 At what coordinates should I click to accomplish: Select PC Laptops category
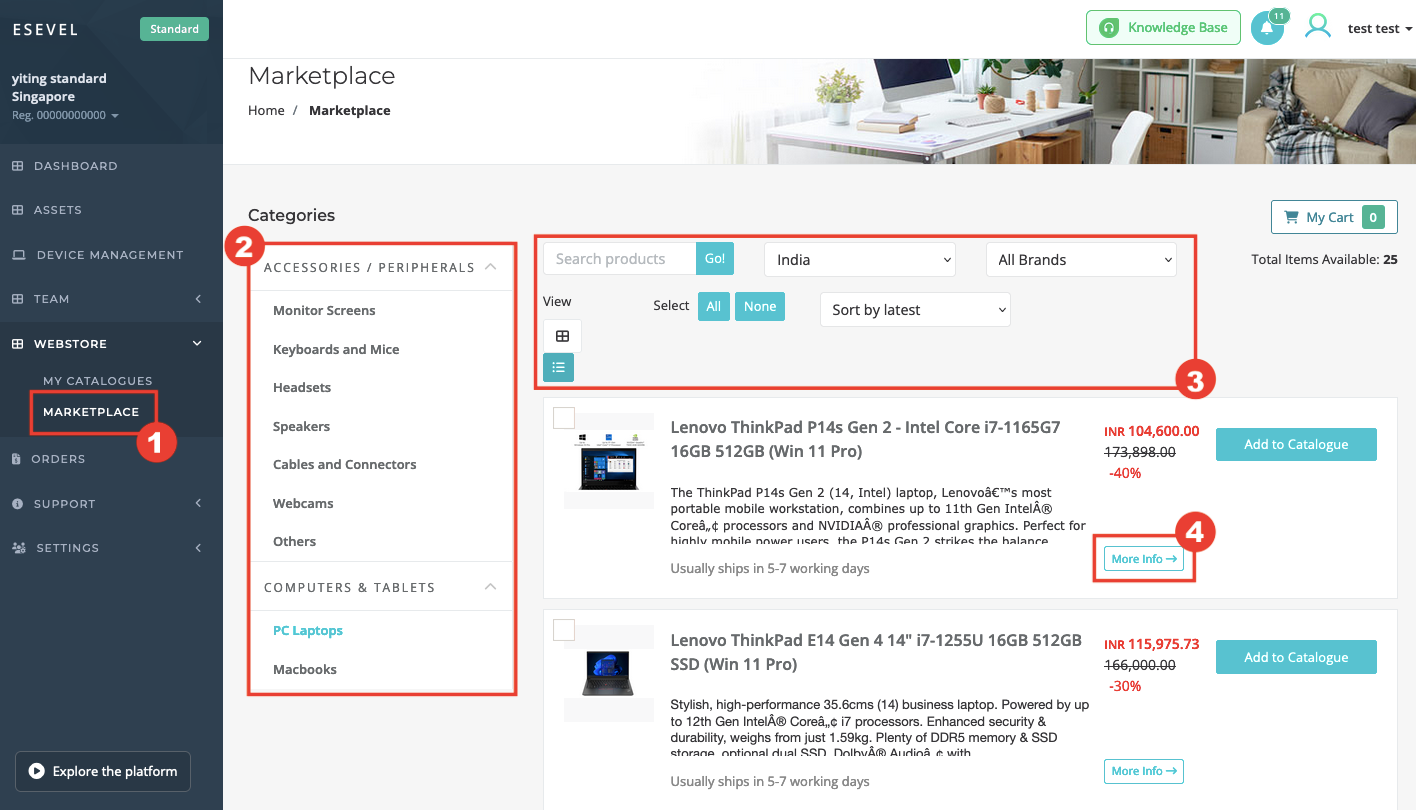click(x=308, y=631)
